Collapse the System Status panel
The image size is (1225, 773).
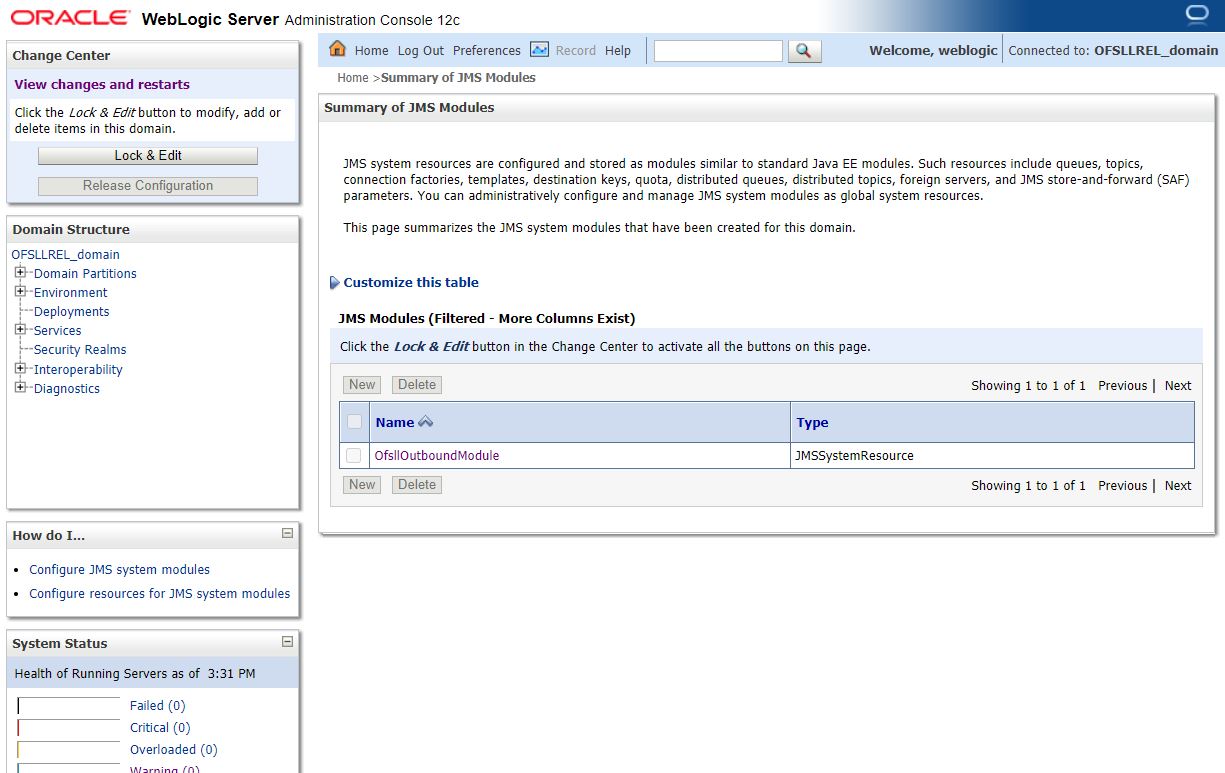[287, 642]
